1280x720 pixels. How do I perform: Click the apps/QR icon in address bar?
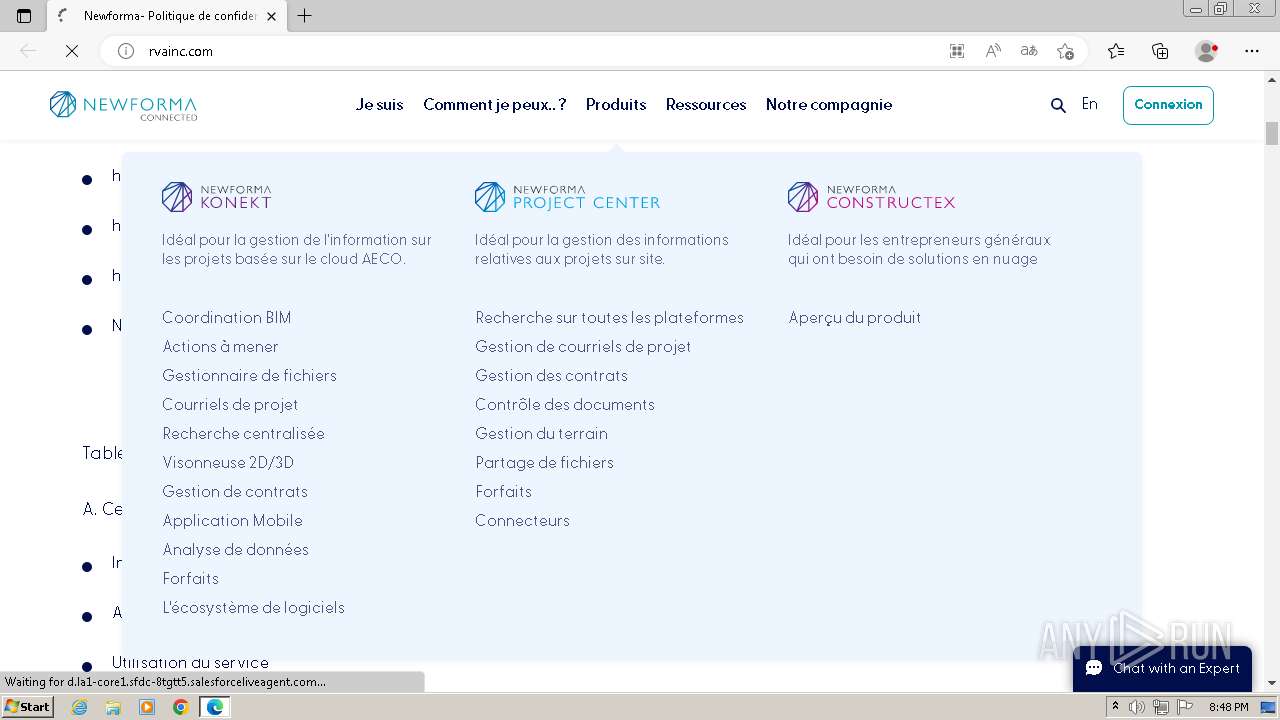(x=957, y=51)
